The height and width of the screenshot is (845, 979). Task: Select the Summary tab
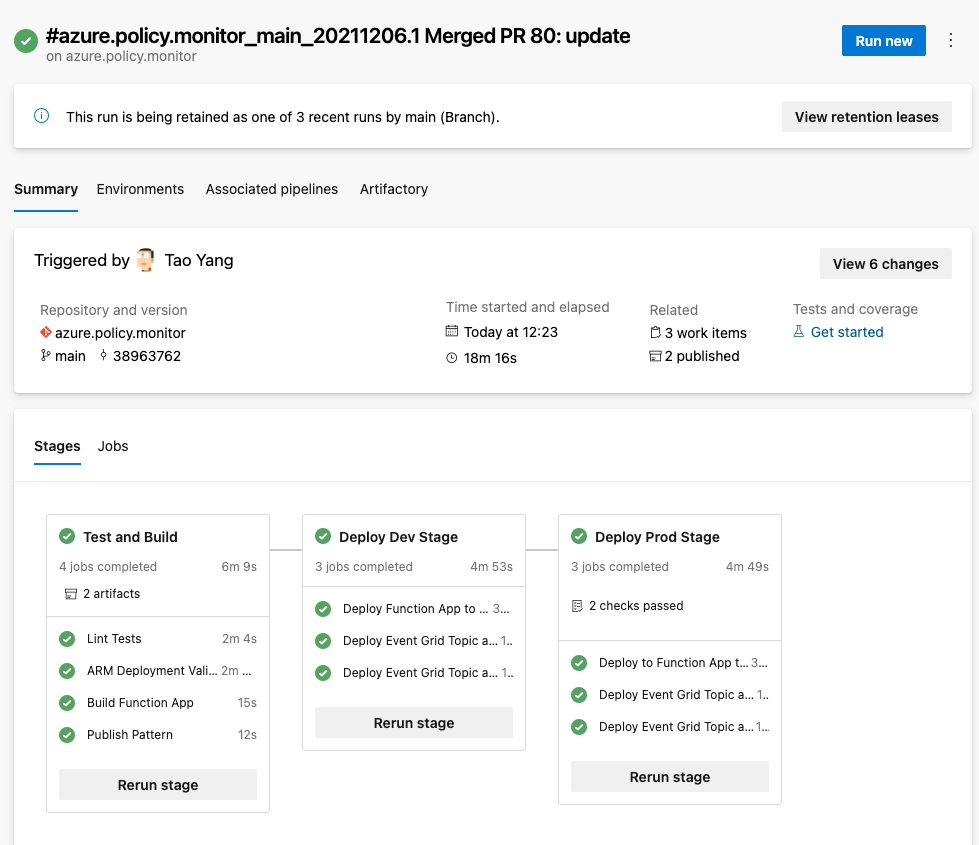pyautogui.click(x=46, y=189)
